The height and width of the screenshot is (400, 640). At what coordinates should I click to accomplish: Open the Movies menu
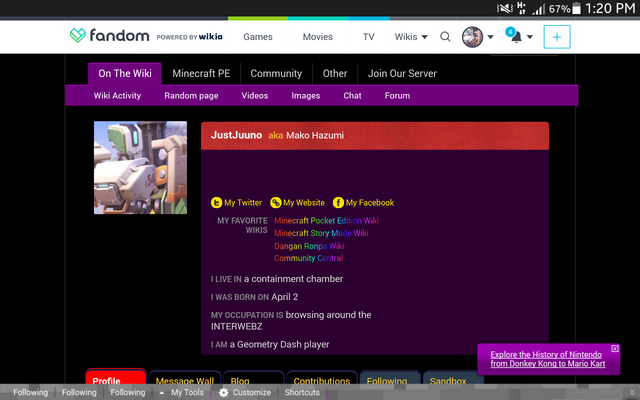coord(318,37)
